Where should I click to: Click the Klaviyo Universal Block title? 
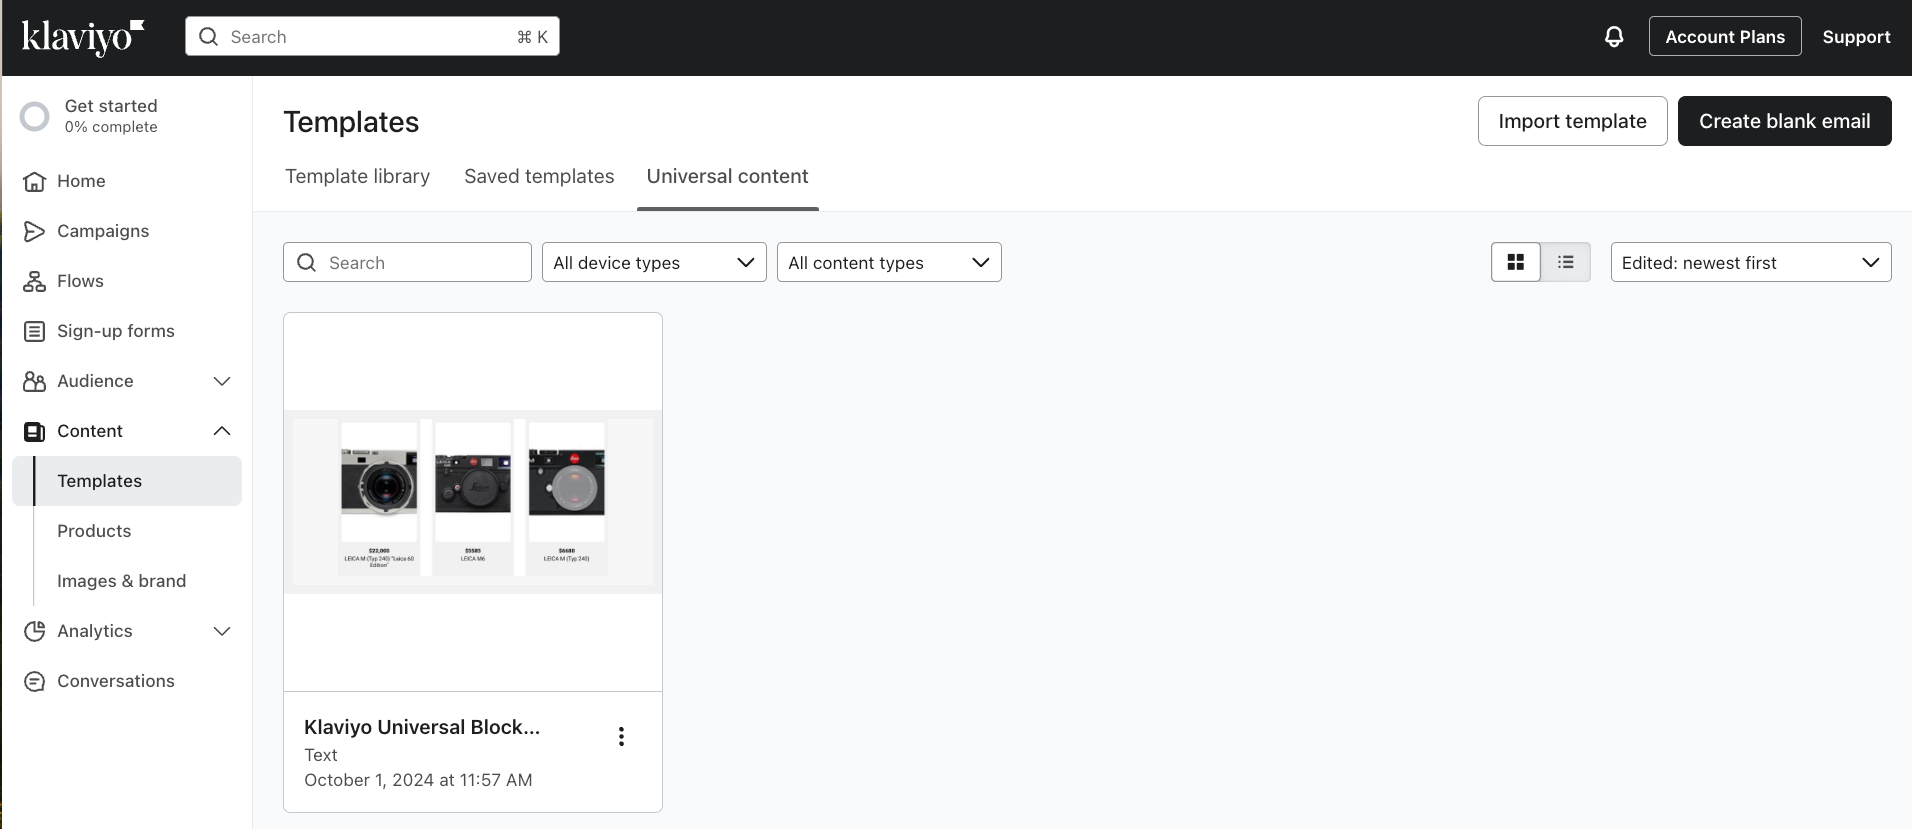(422, 727)
